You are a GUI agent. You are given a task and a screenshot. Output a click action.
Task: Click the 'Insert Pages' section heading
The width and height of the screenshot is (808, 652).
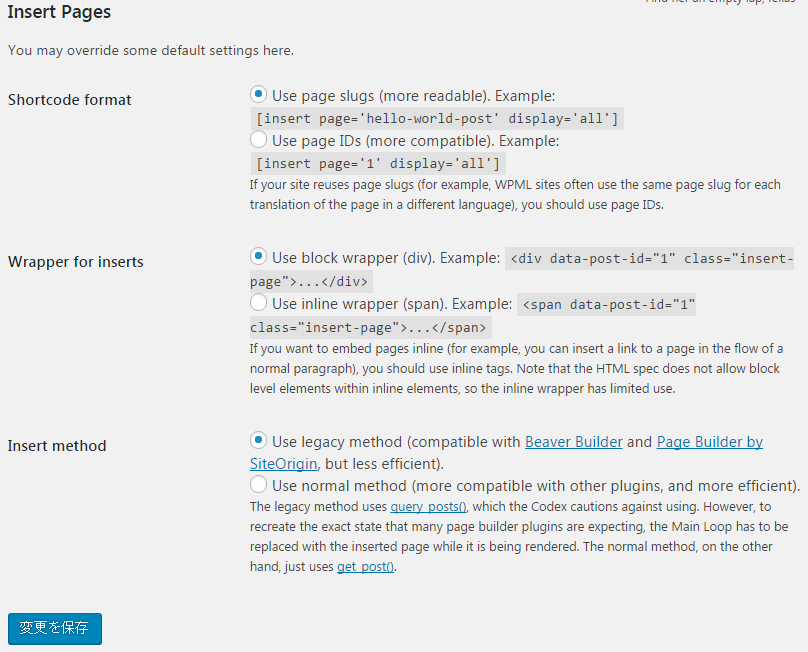59,13
